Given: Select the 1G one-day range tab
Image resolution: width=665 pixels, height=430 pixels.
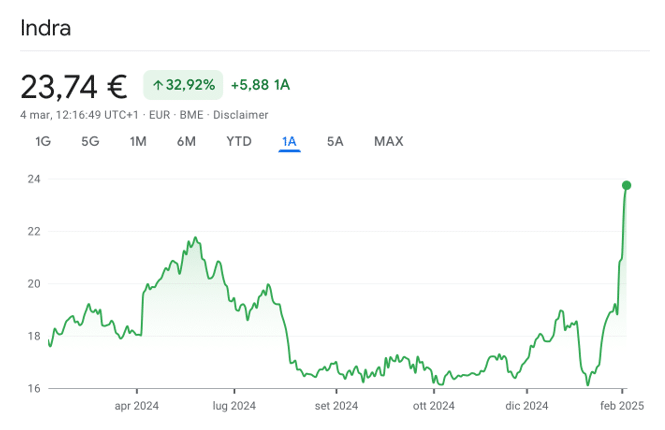Looking at the screenshot, I should [x=43, y=141].
